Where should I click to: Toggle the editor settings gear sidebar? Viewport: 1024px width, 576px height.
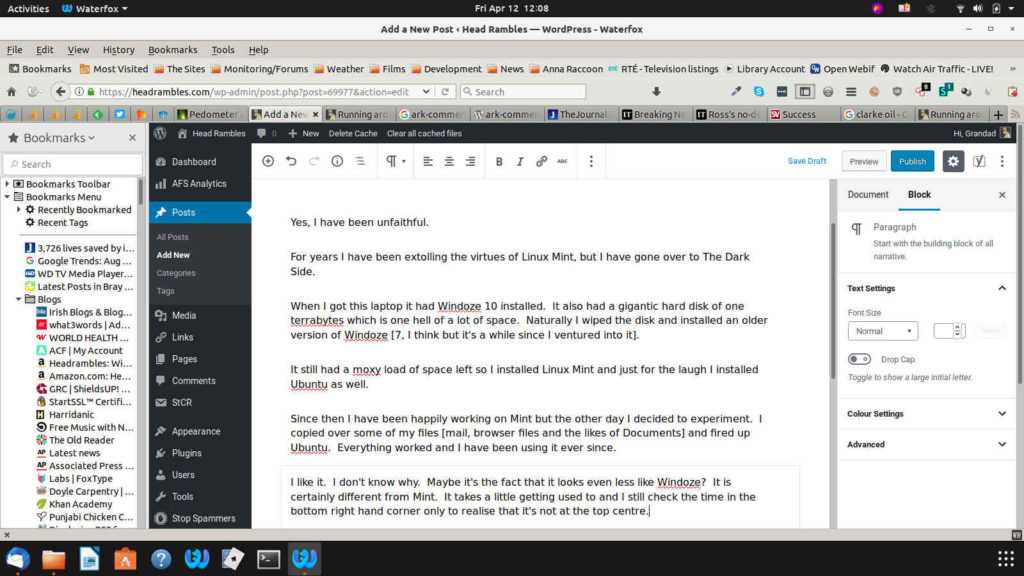(953, 161)
